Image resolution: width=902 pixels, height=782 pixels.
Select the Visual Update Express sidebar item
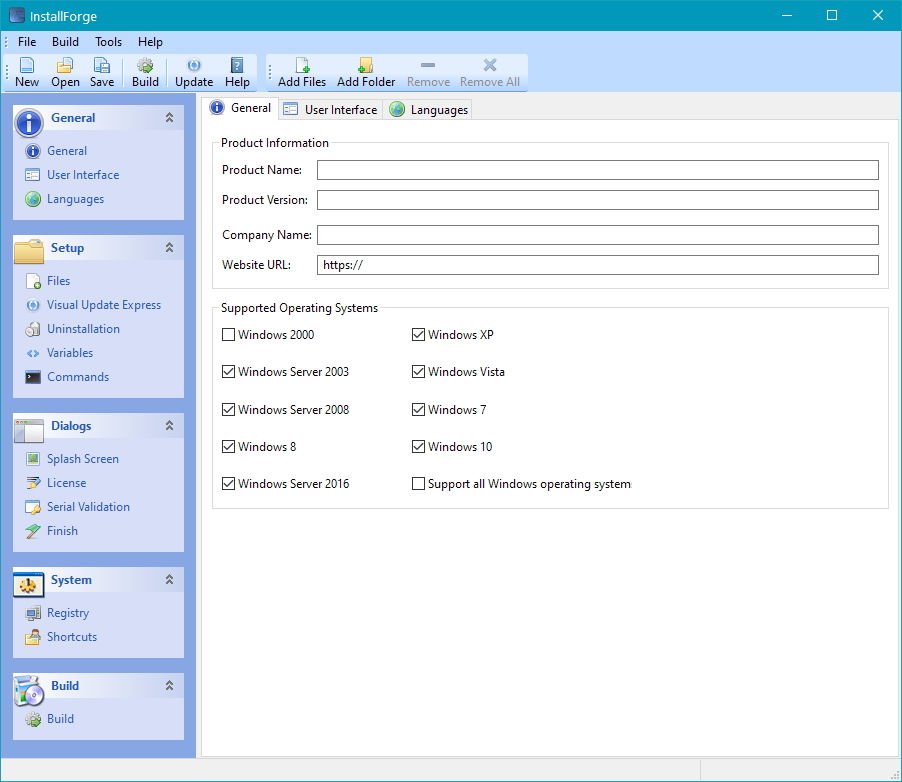click(101, 305)
